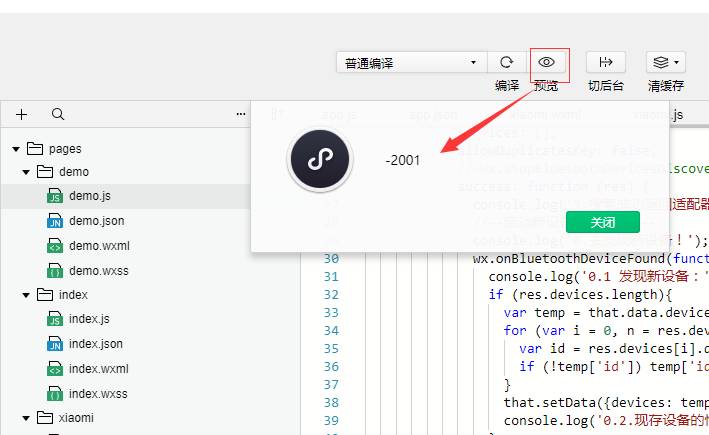Click the JS file icon of demo.js

(55, 196)
